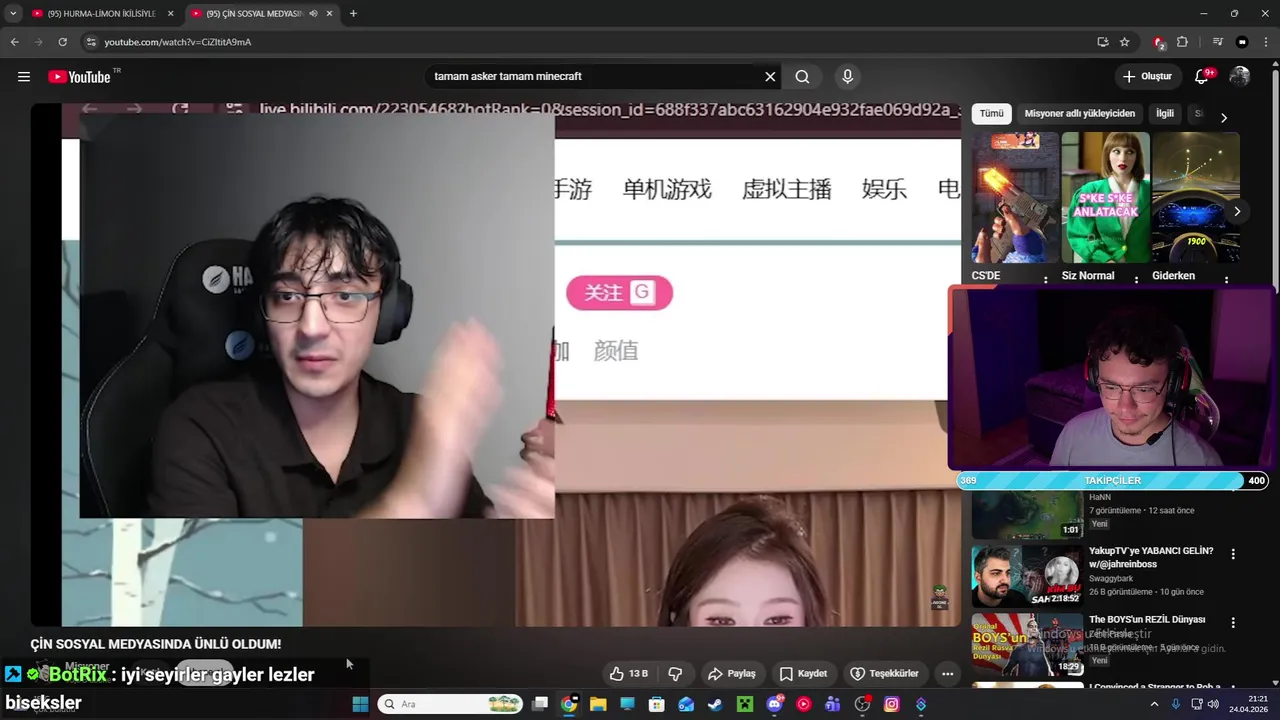
Task: Open the CS'DE short thumbnail
Action: (x=1015, y=197)
